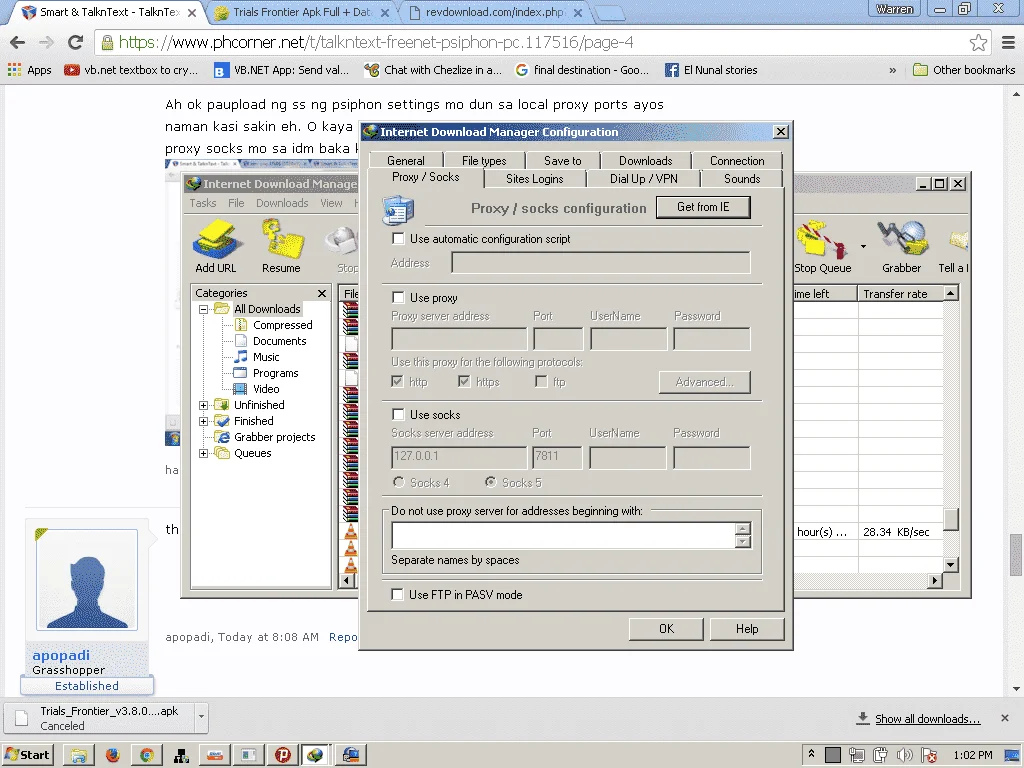Open Show all downloads link
Image resolution: width=1024 pixels, height=768 pixels.
[927, 718]
